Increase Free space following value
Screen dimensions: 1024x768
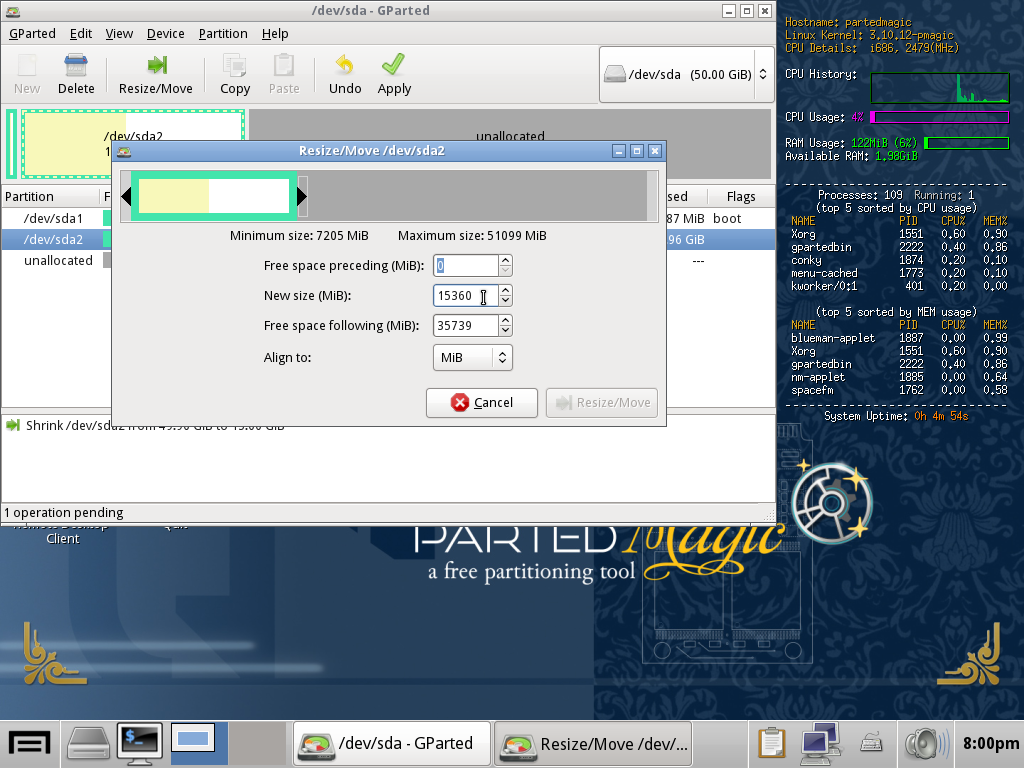point(505,320)
